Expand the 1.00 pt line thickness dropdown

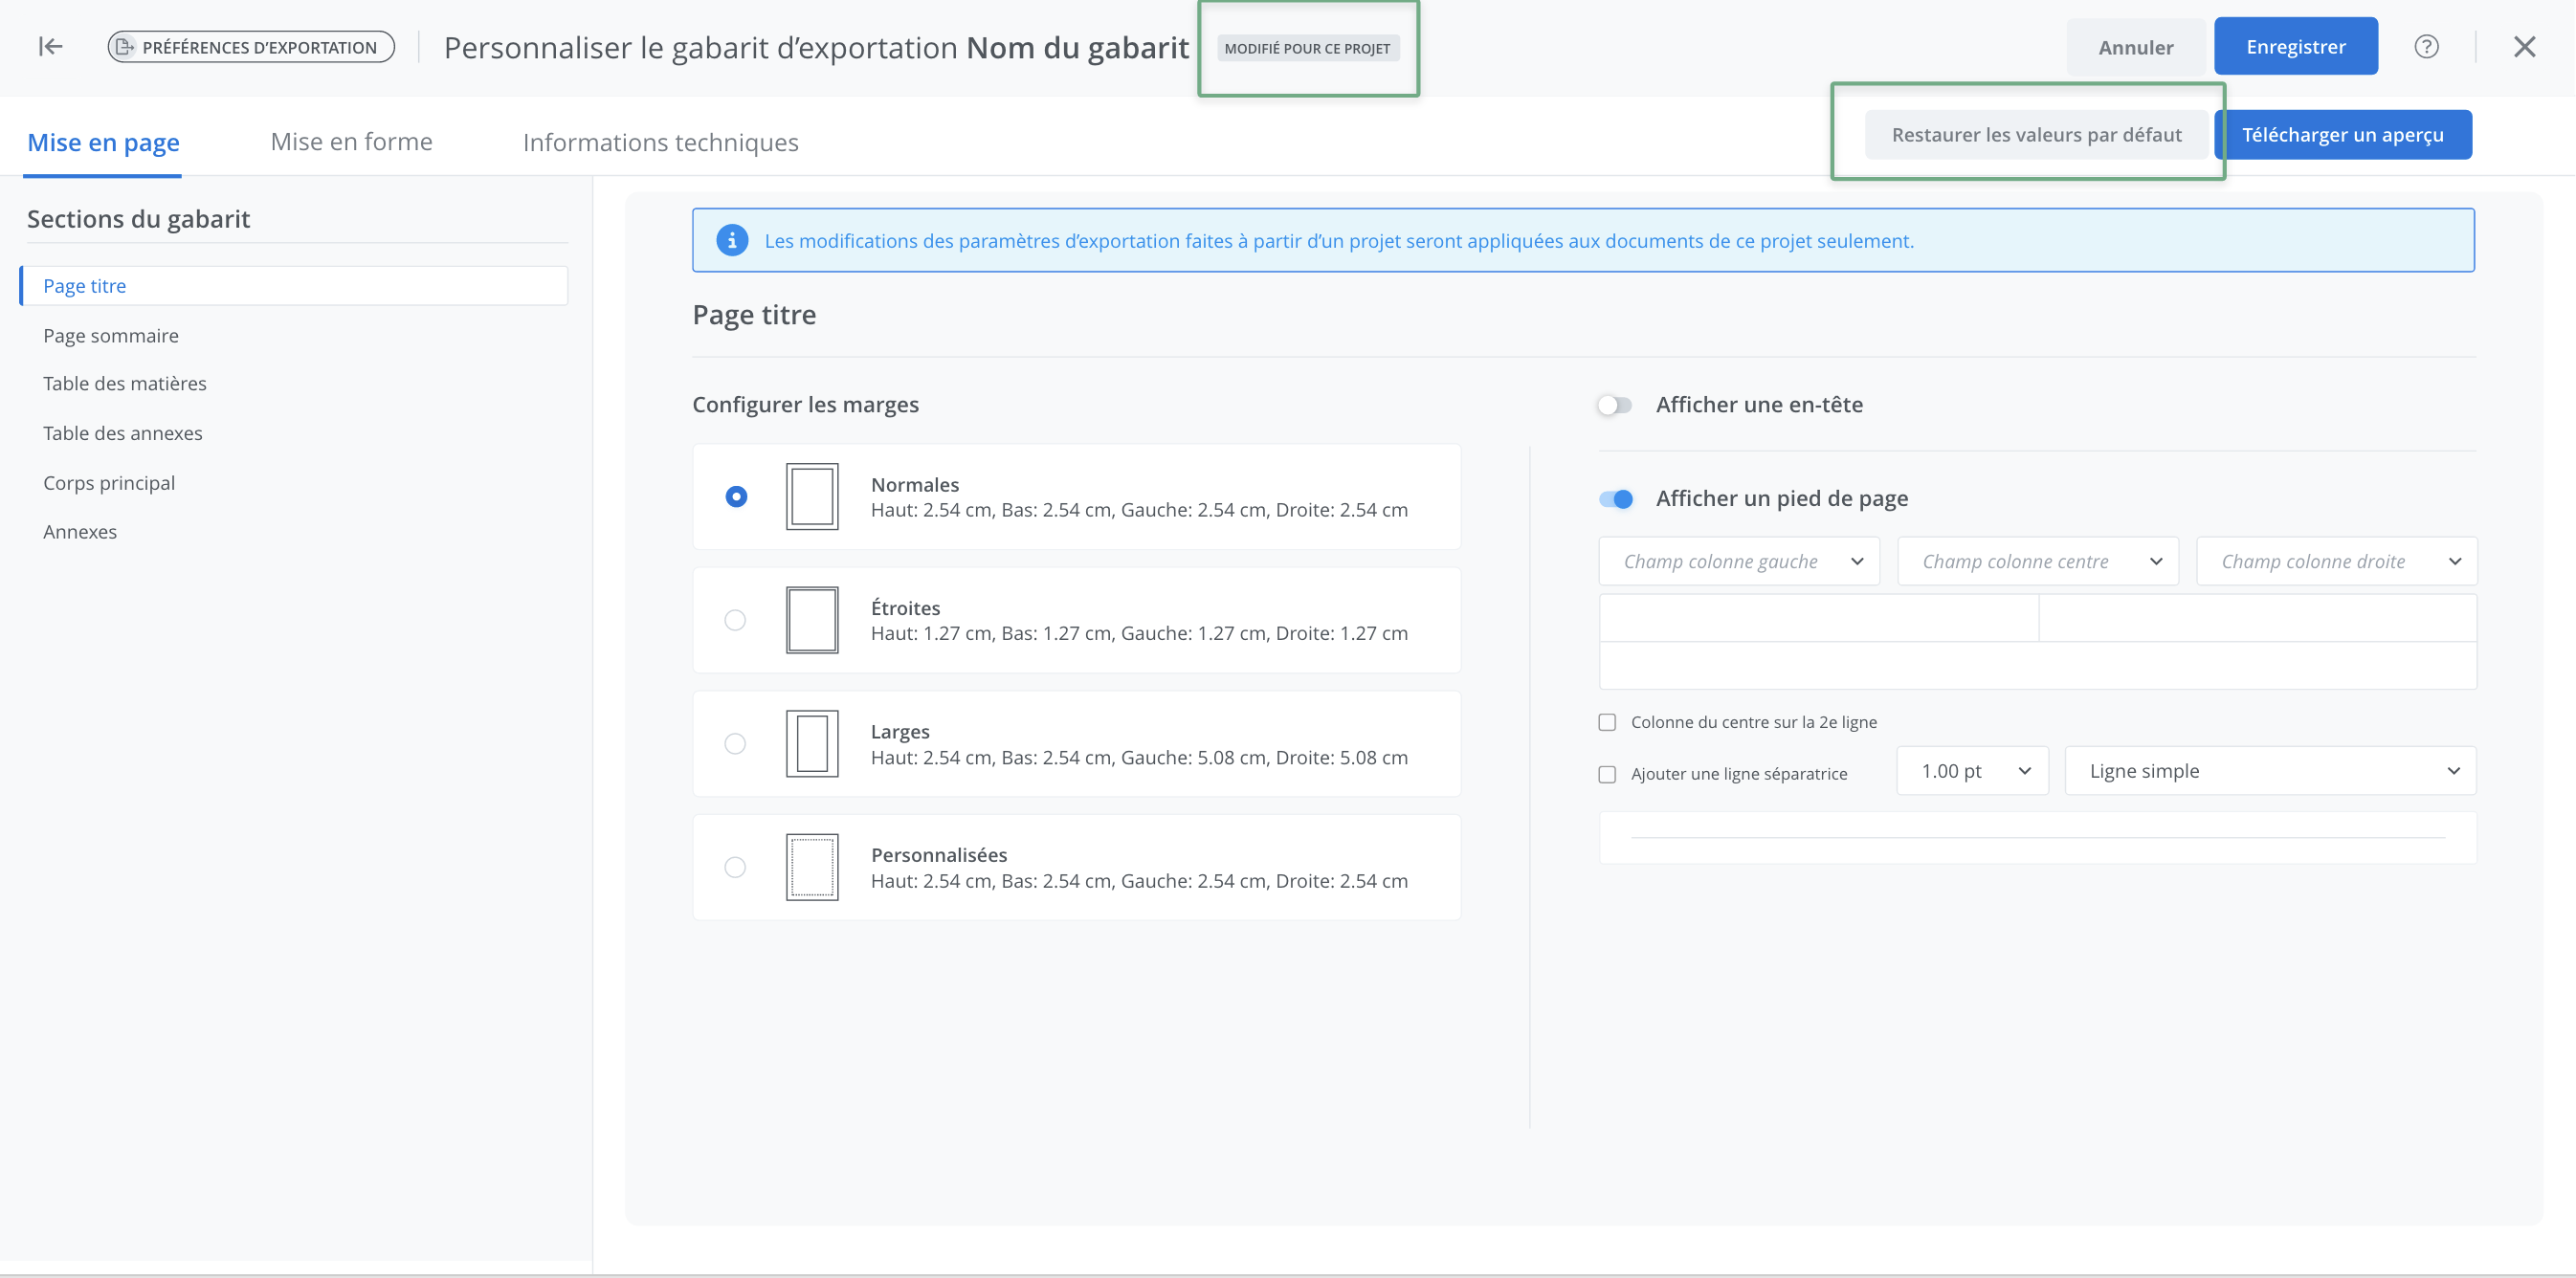pos(1972,771)
